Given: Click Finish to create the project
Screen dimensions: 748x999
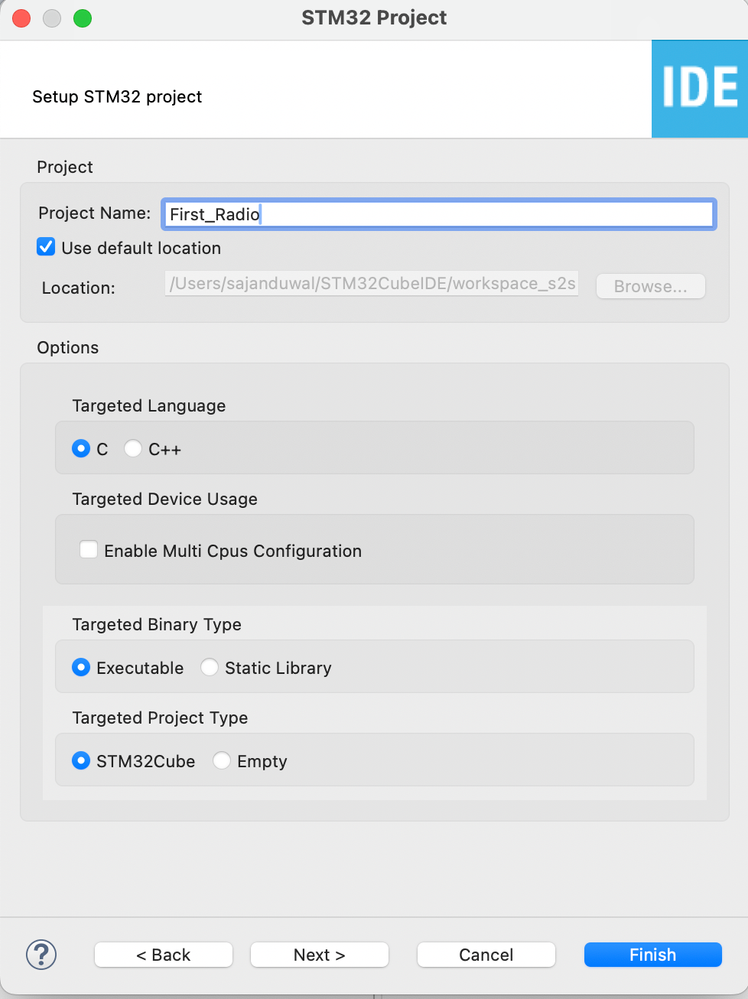Looking at the screenshot, I should pyautogui.click(x=652, y=955).
